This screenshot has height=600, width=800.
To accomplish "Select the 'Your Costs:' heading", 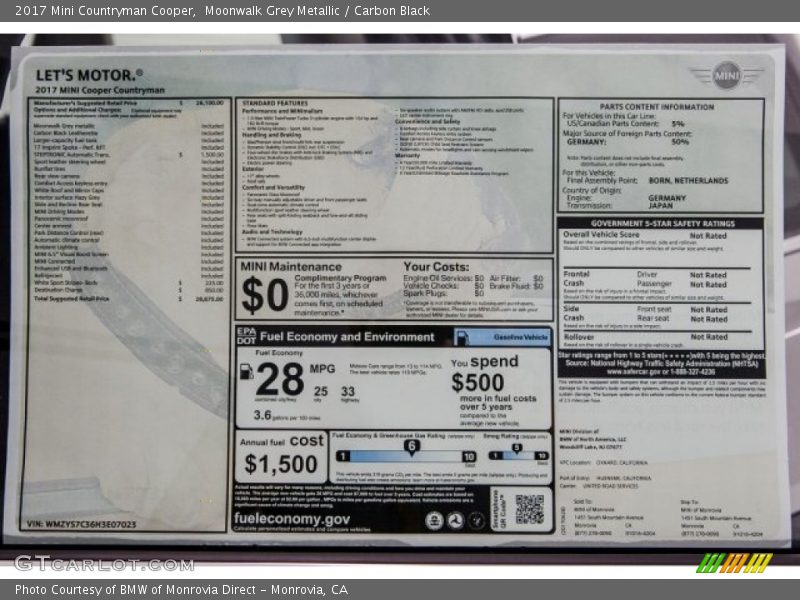I will (x=436, y=267).
